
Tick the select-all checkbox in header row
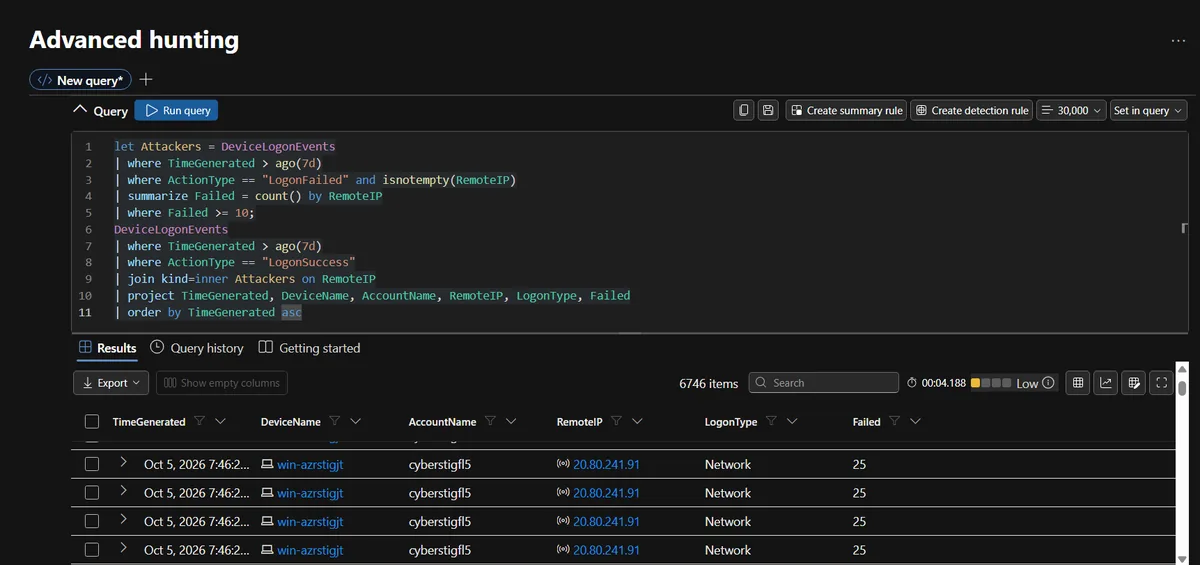tap(92, 422)
